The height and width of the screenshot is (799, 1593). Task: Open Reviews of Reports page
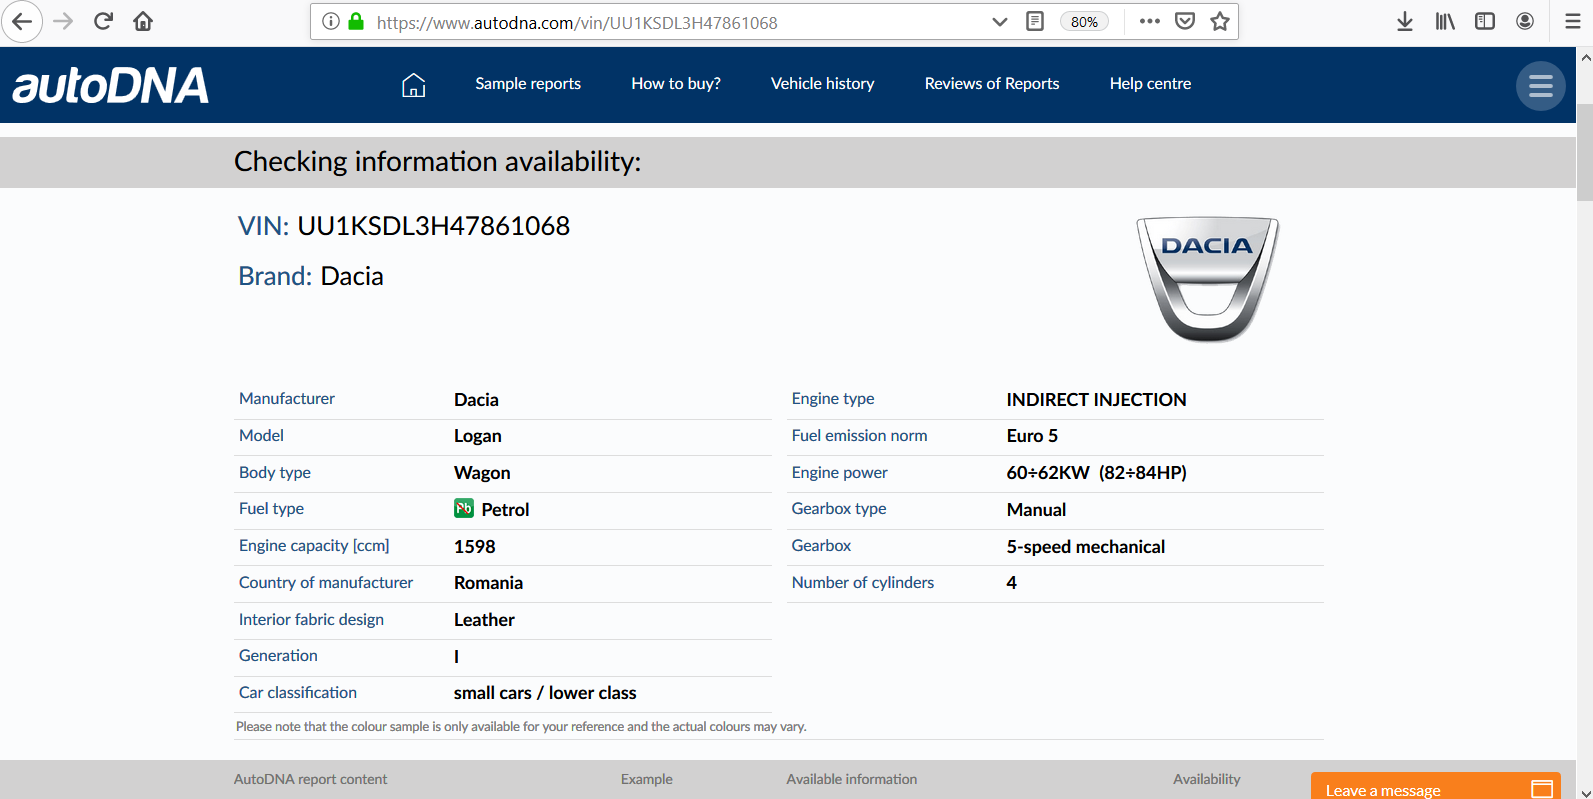coord(992,84)
